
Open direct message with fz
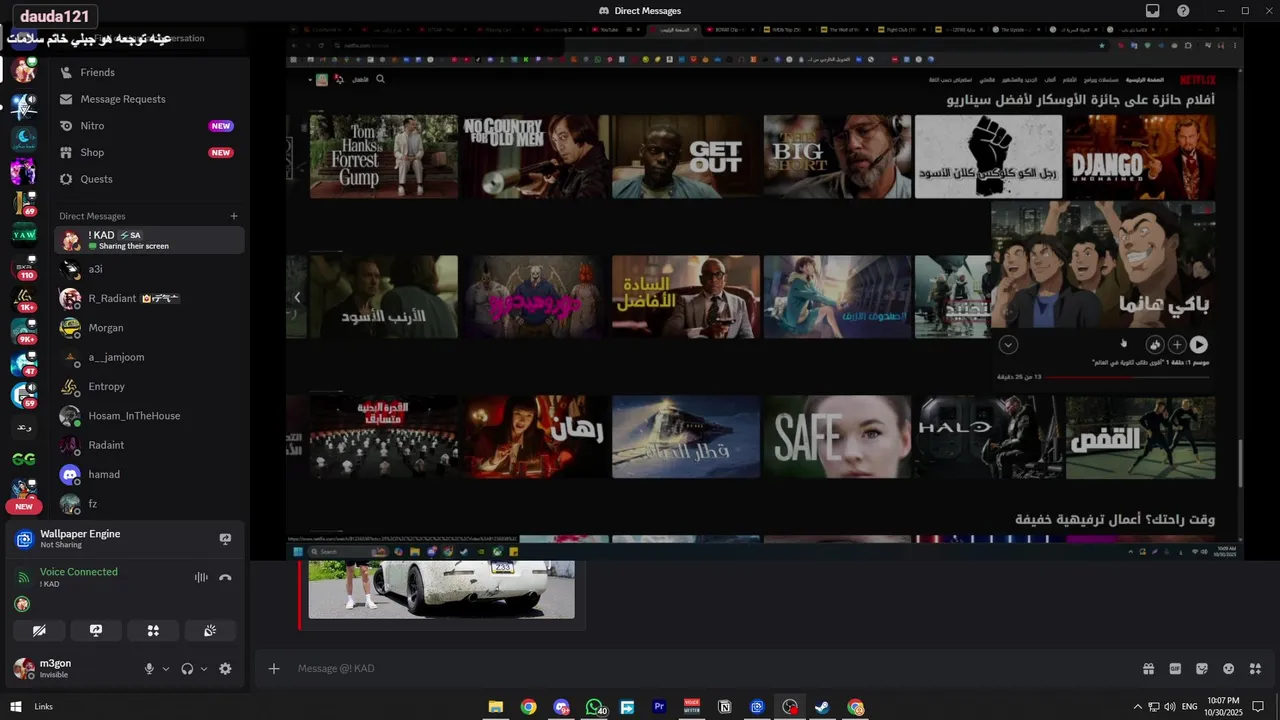pyautogui.click(x=149, y=504)
